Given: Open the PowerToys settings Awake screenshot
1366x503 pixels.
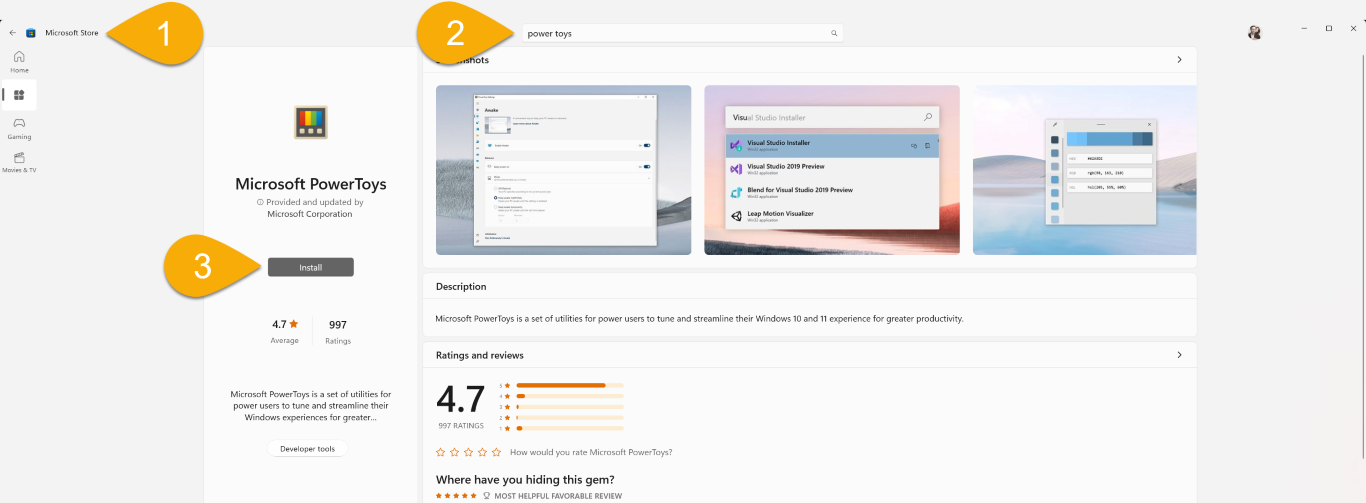Looking at the screenshot, I should tap(564, 170).
